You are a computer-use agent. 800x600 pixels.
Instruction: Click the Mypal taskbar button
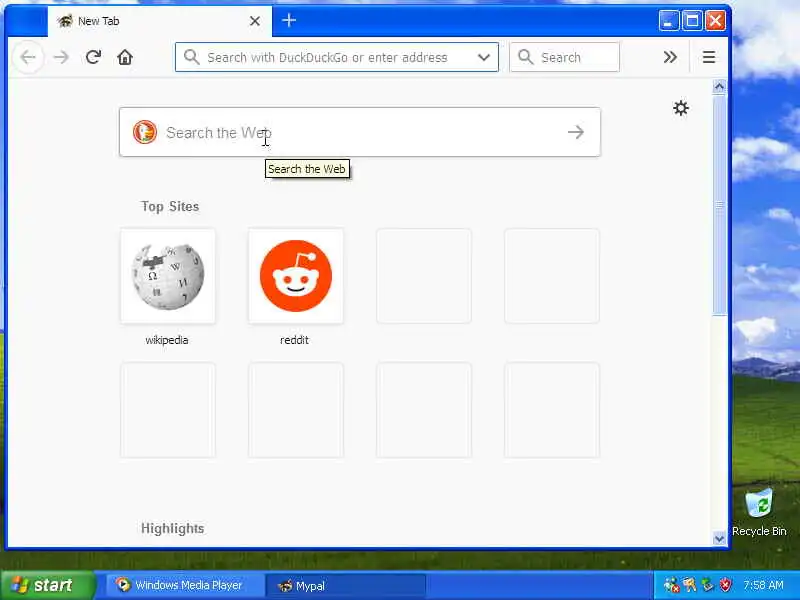point(345,585)
